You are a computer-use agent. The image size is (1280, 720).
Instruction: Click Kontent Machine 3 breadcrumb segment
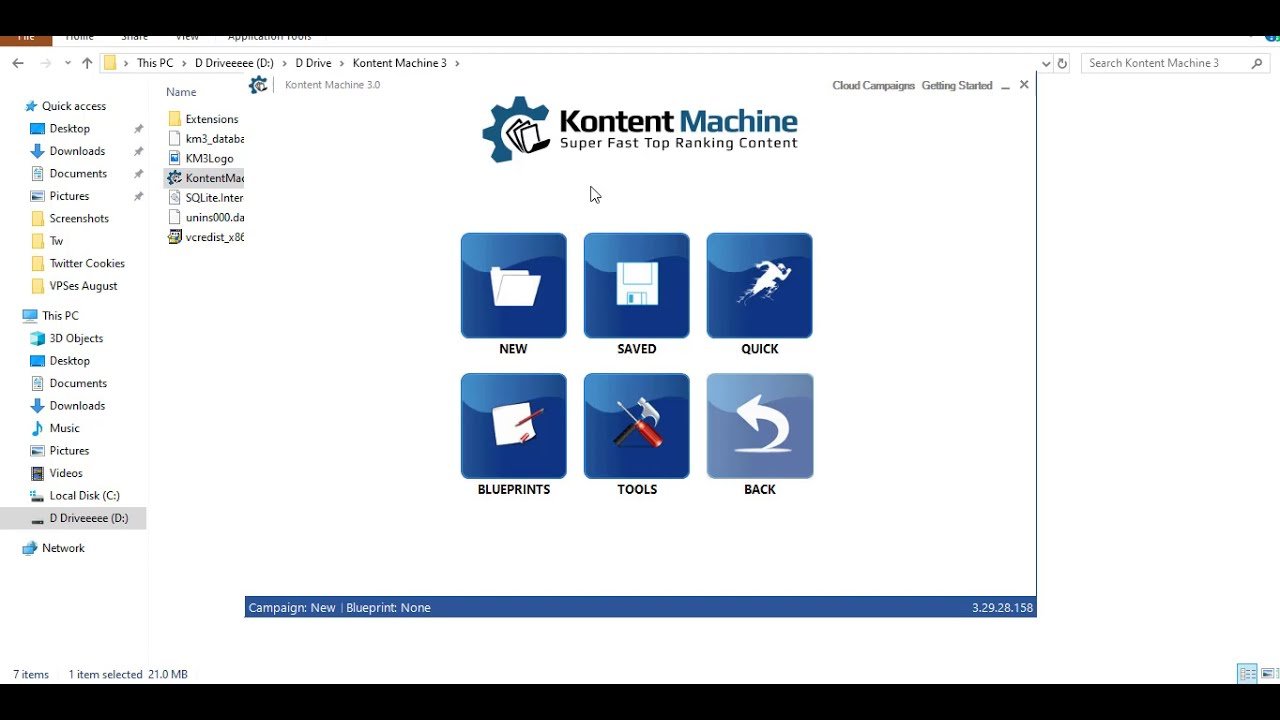click(400, 63)
